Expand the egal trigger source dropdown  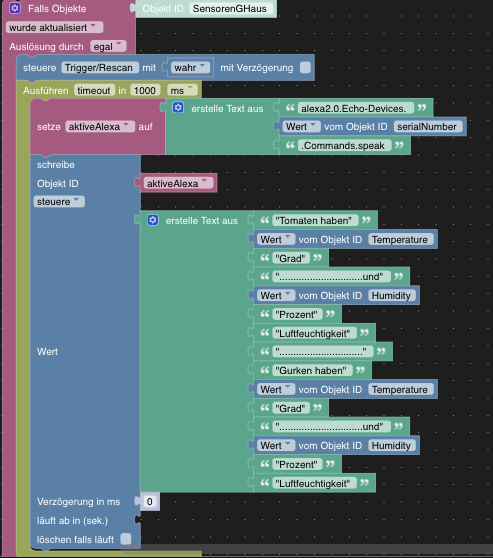click(108, 47)
